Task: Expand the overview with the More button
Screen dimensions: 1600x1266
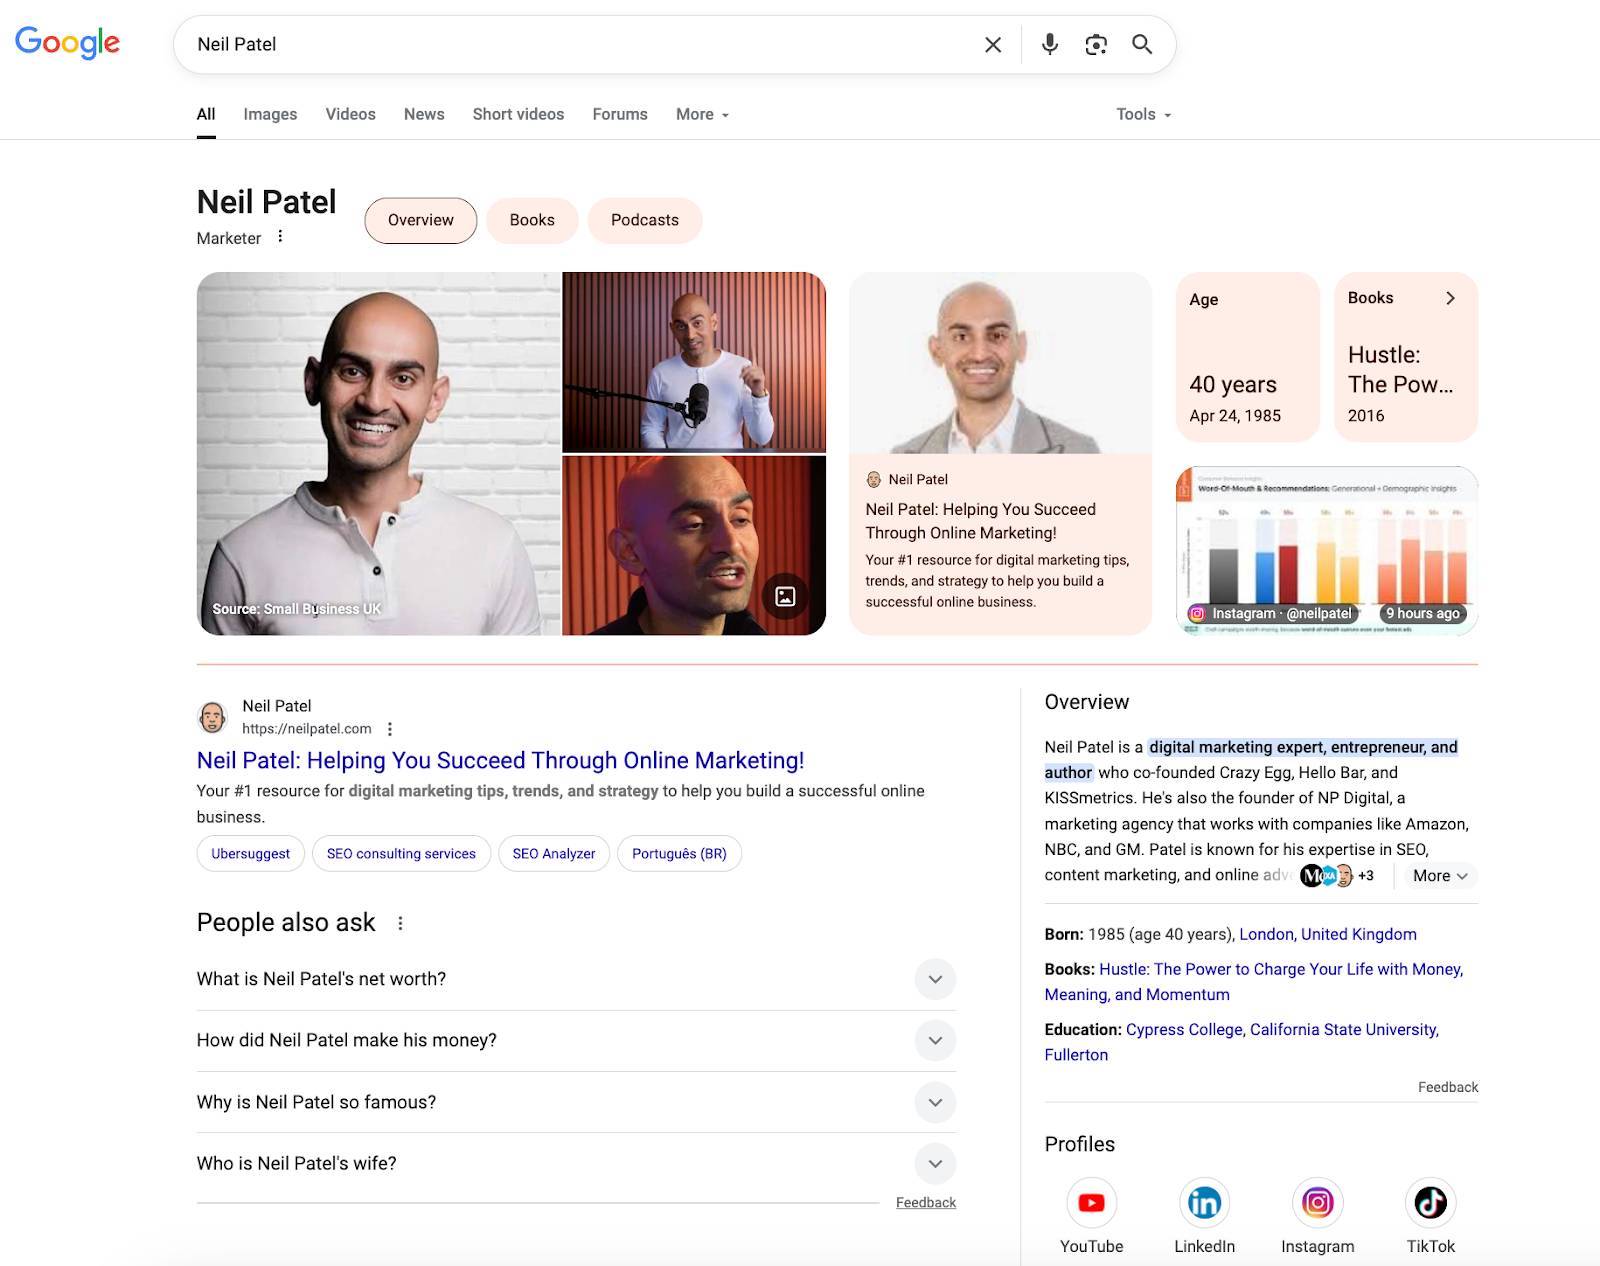Action: pyautogui.click(x=1440, y=876)
